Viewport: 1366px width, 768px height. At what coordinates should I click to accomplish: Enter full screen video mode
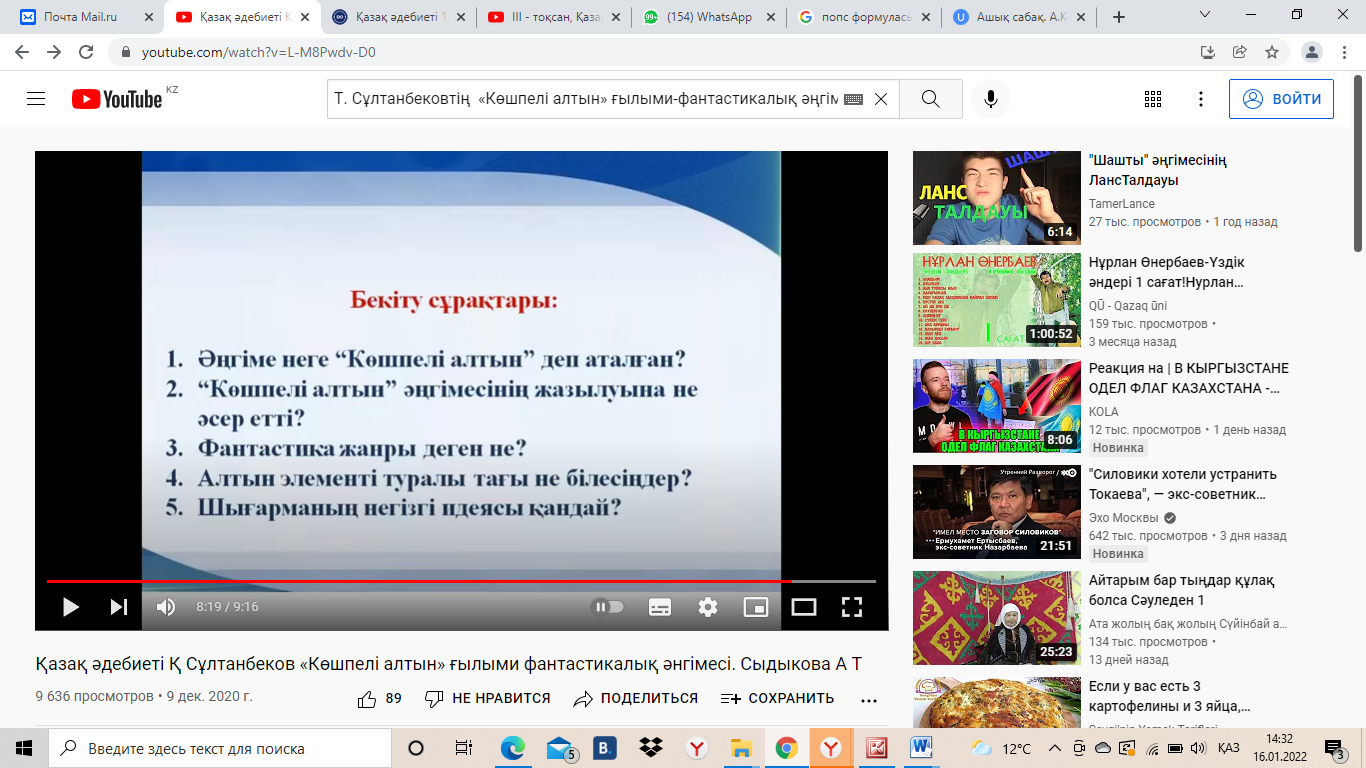click(x=852, y=606)
